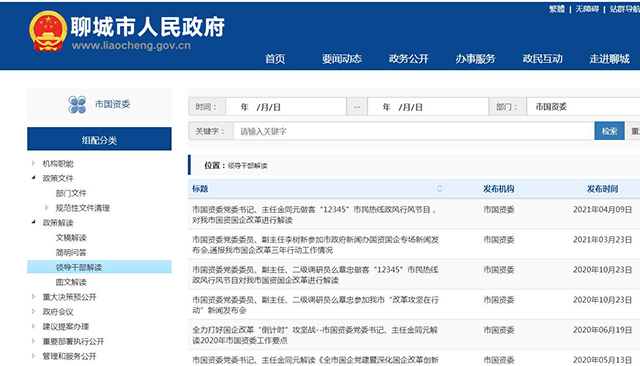Open the 办事服务 navigation tab
640x366 pixels.
click(x=476, y=59)
